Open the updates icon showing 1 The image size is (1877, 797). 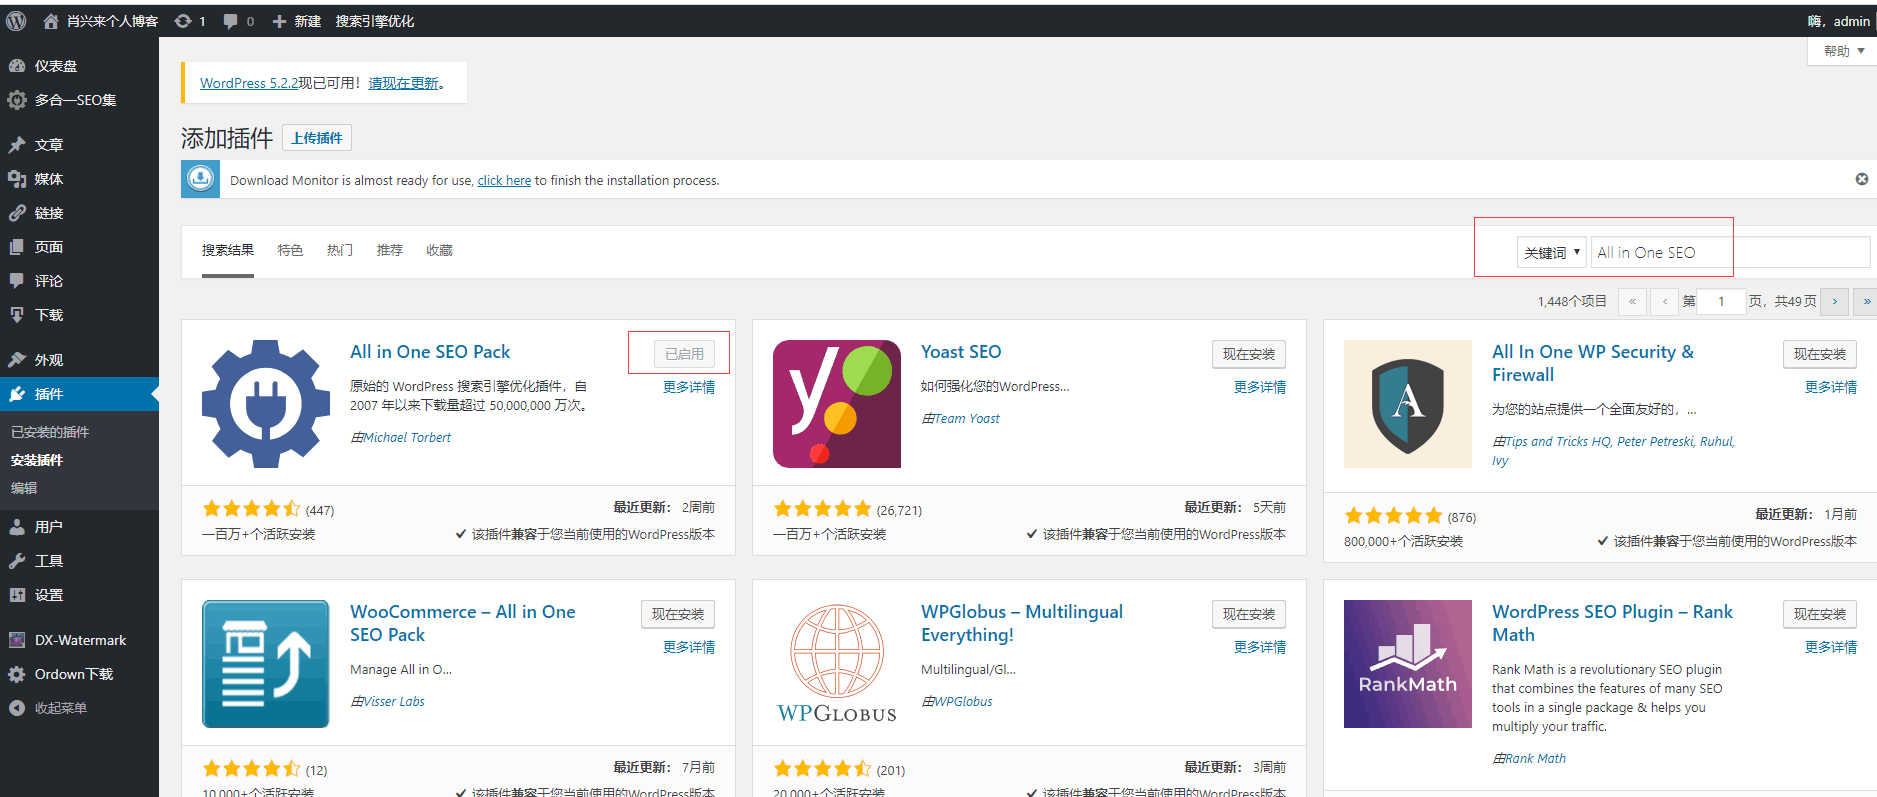pos(190,21)
